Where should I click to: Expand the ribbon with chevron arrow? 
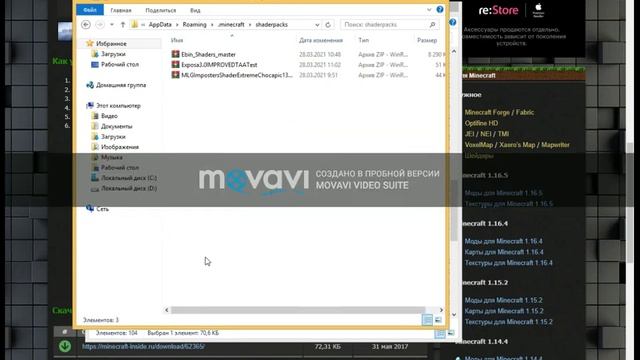coord(429,9)
